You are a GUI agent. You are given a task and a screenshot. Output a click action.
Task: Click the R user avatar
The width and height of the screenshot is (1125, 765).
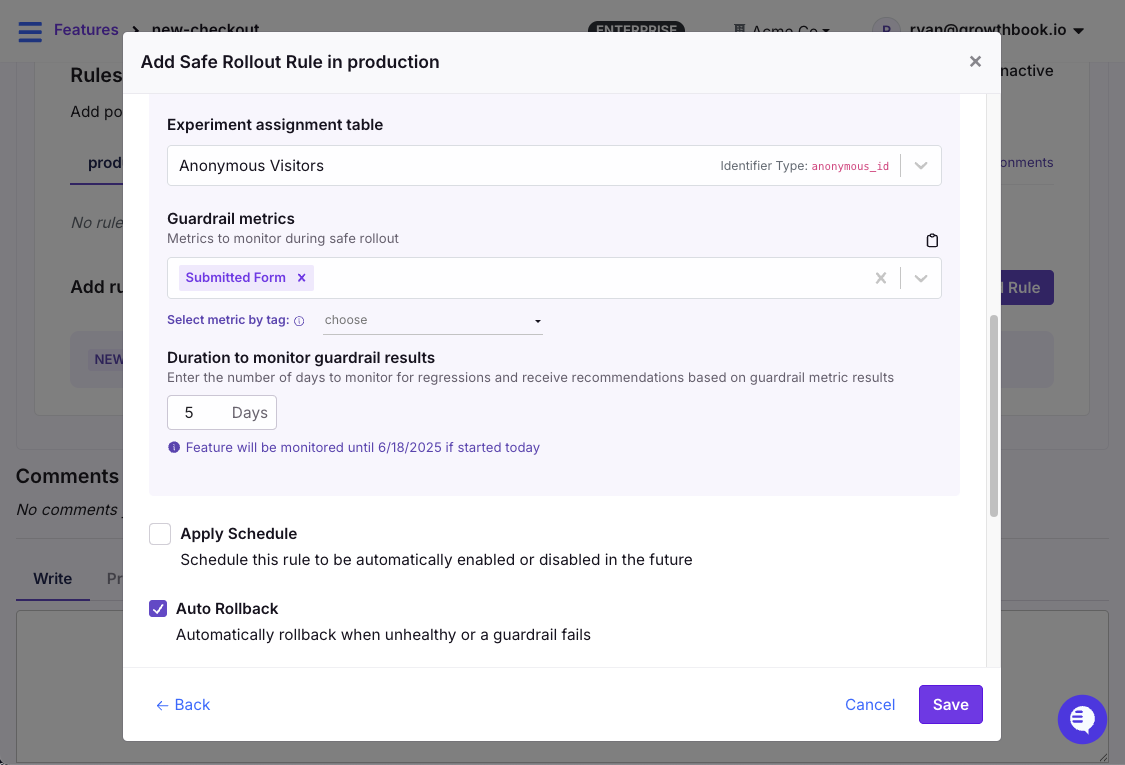(886, 29)
